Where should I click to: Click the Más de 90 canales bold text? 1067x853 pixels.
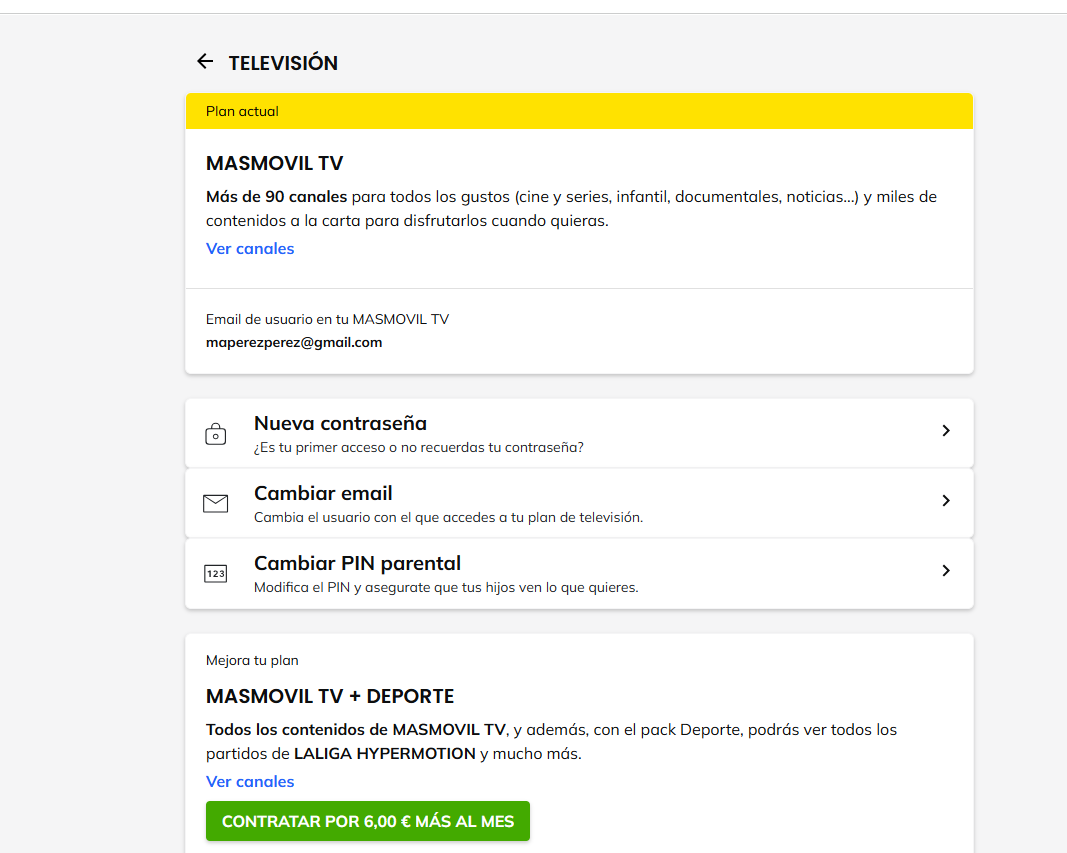pyautogui.click(x=276, y=197)
